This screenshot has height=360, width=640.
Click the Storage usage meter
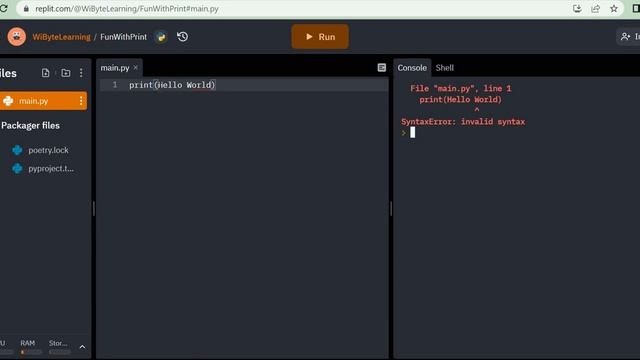pos(59,347)
